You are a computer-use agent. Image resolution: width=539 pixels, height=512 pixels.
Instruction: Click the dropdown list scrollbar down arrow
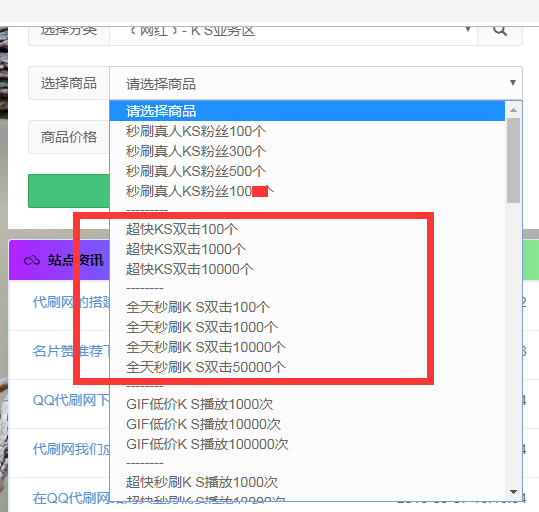[513, 492]
